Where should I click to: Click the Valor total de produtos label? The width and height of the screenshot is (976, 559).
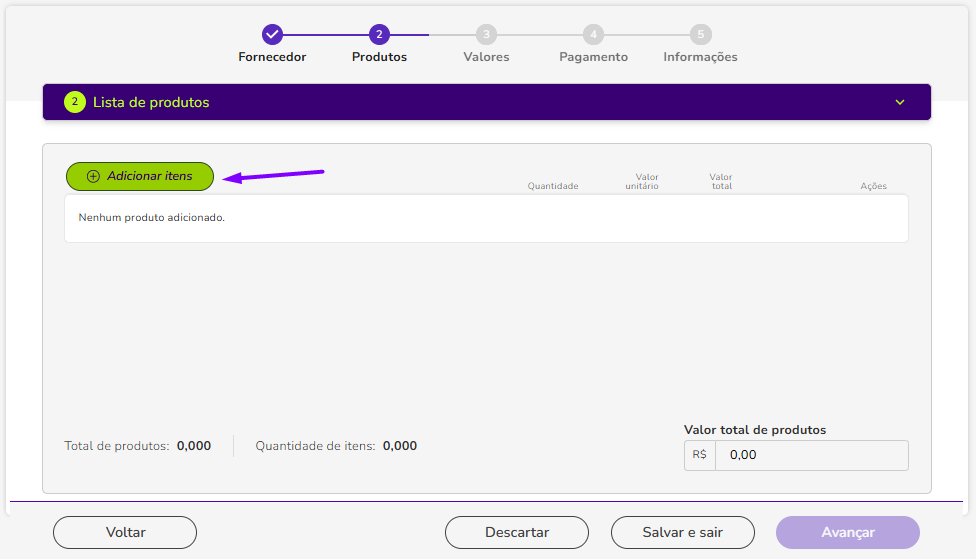(x=754, y=430)
